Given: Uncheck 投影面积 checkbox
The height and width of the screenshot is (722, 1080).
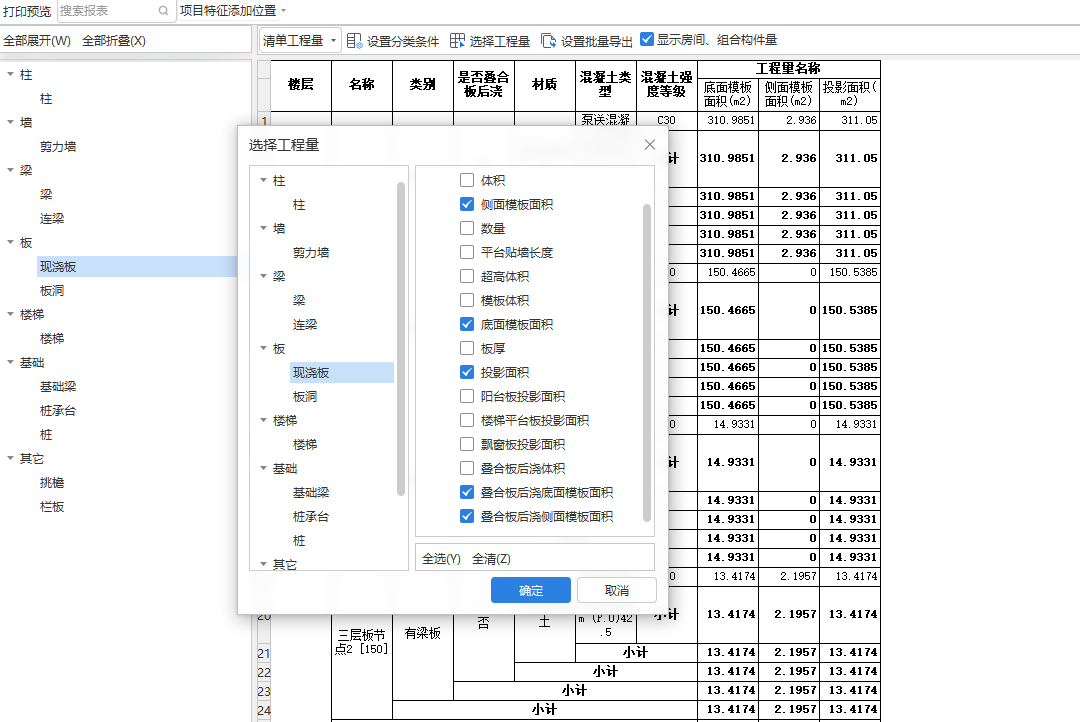Looking at the screenshot, I should pos(467,373).
